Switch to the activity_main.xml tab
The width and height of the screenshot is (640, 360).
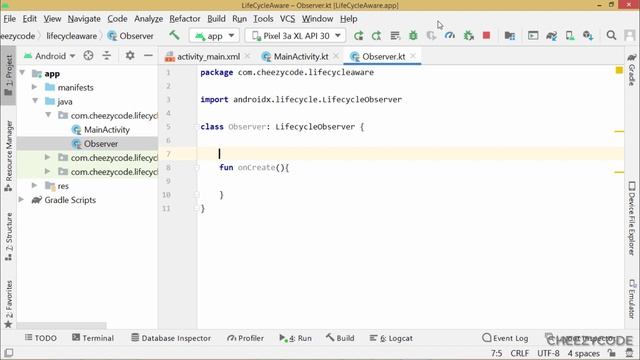pos(208,56)
